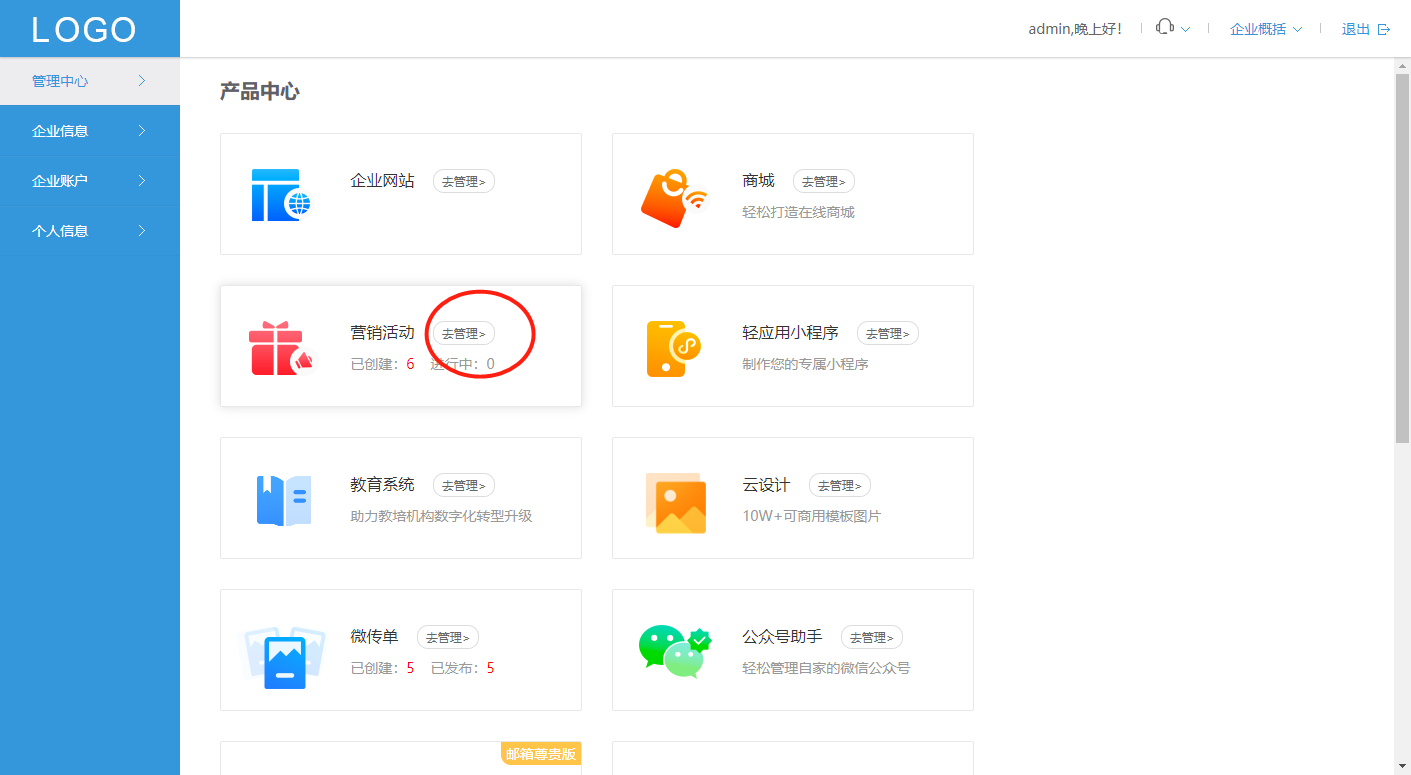This screenshot has height=775, width=1411.
Task: Click 去管理 for 云设计
Action: pos(840,486)
